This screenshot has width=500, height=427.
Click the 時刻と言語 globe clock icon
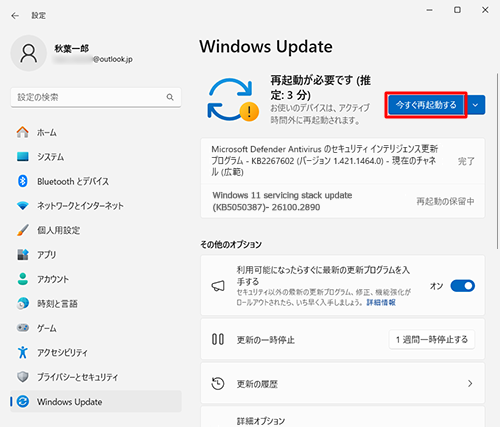(x=23, y=303)
